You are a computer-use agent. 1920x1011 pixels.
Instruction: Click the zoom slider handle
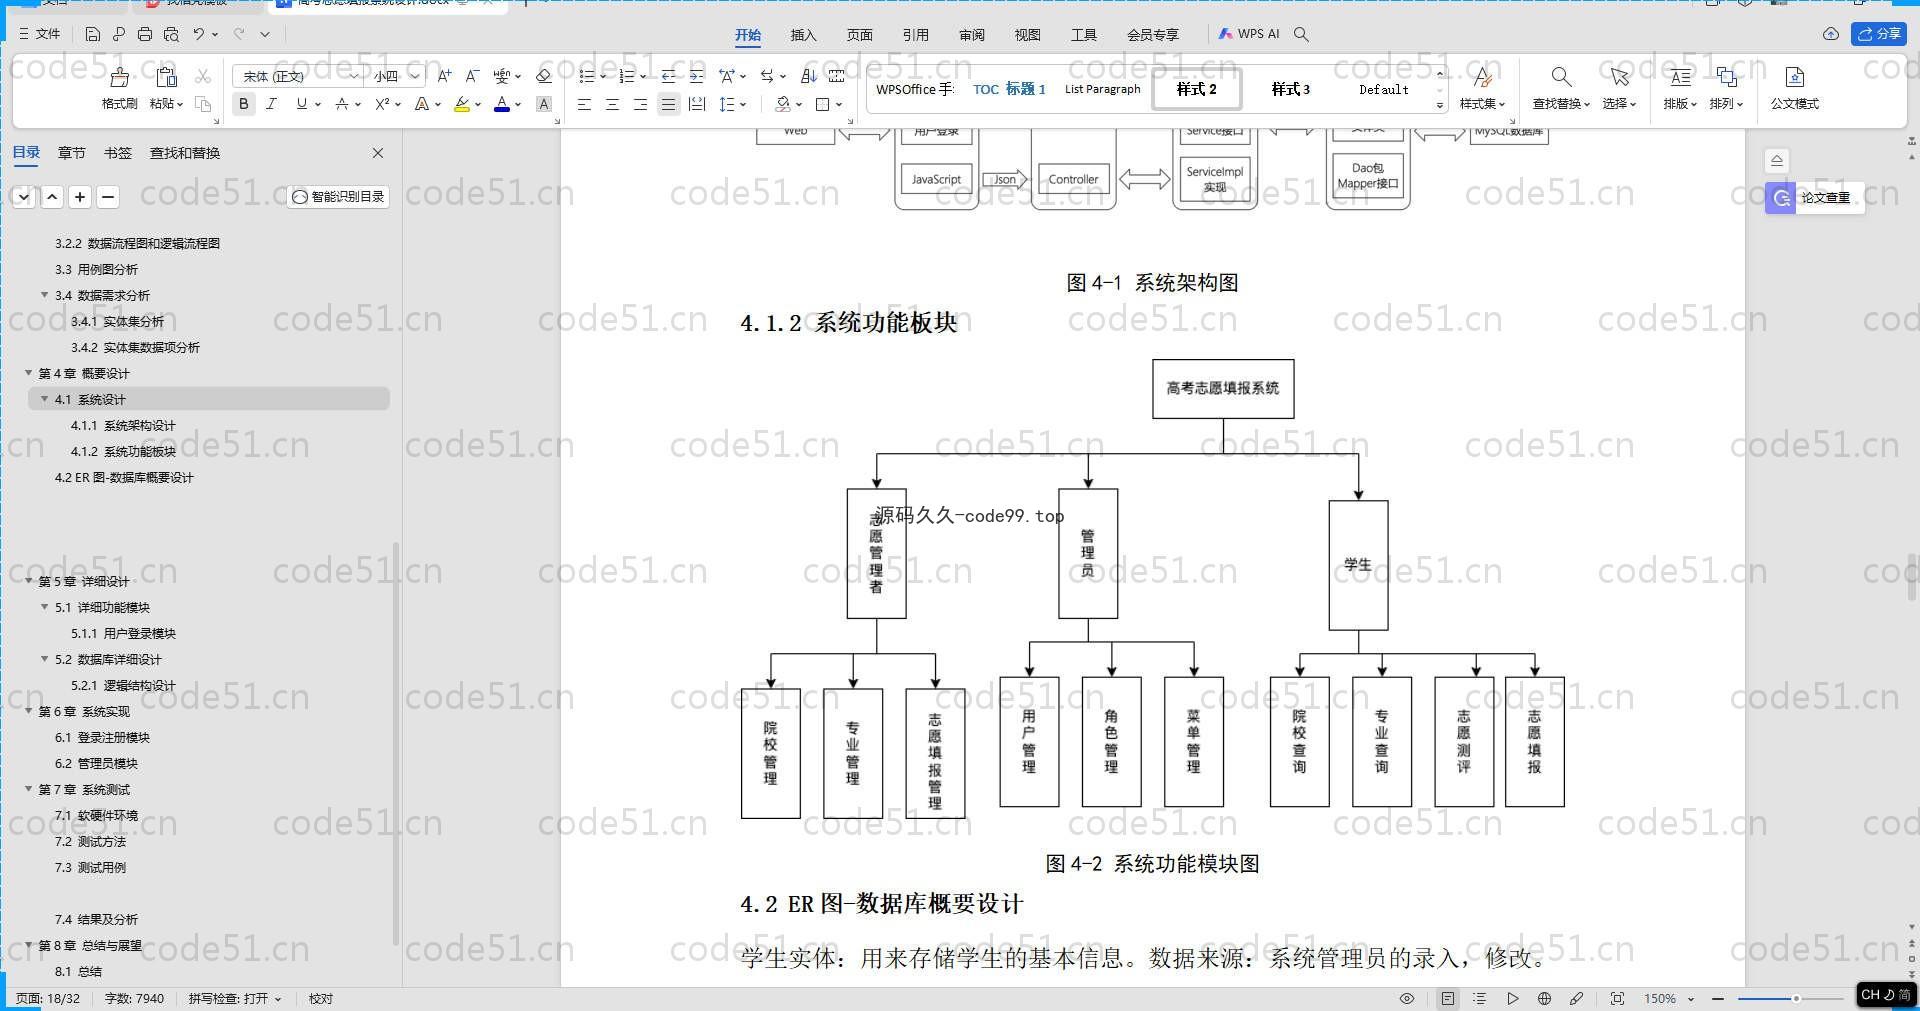click(x=1796, y=998)
